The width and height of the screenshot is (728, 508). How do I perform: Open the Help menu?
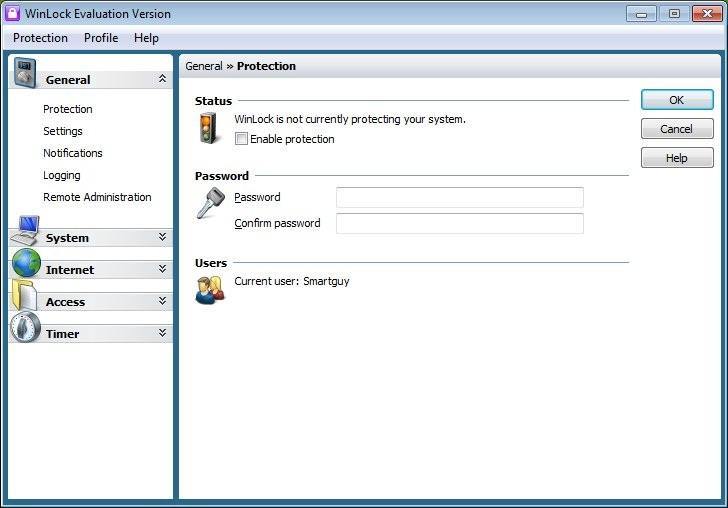146,38
